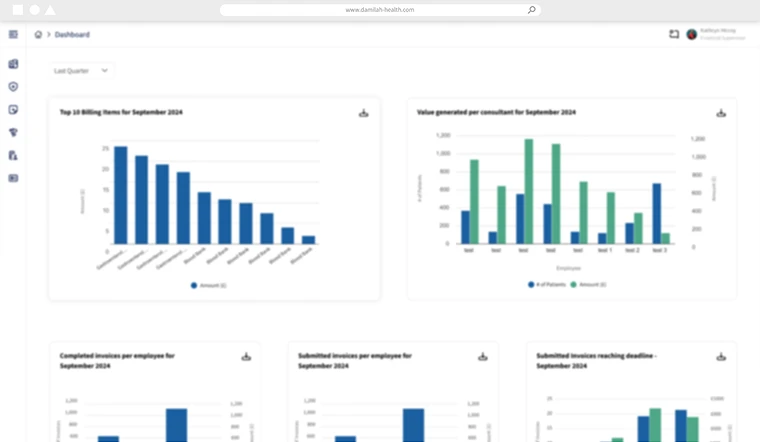This screenshot has height=442, width=760.
Task: Collapse the sidebar using the top-left menu icon
Action: pos(13,34)
